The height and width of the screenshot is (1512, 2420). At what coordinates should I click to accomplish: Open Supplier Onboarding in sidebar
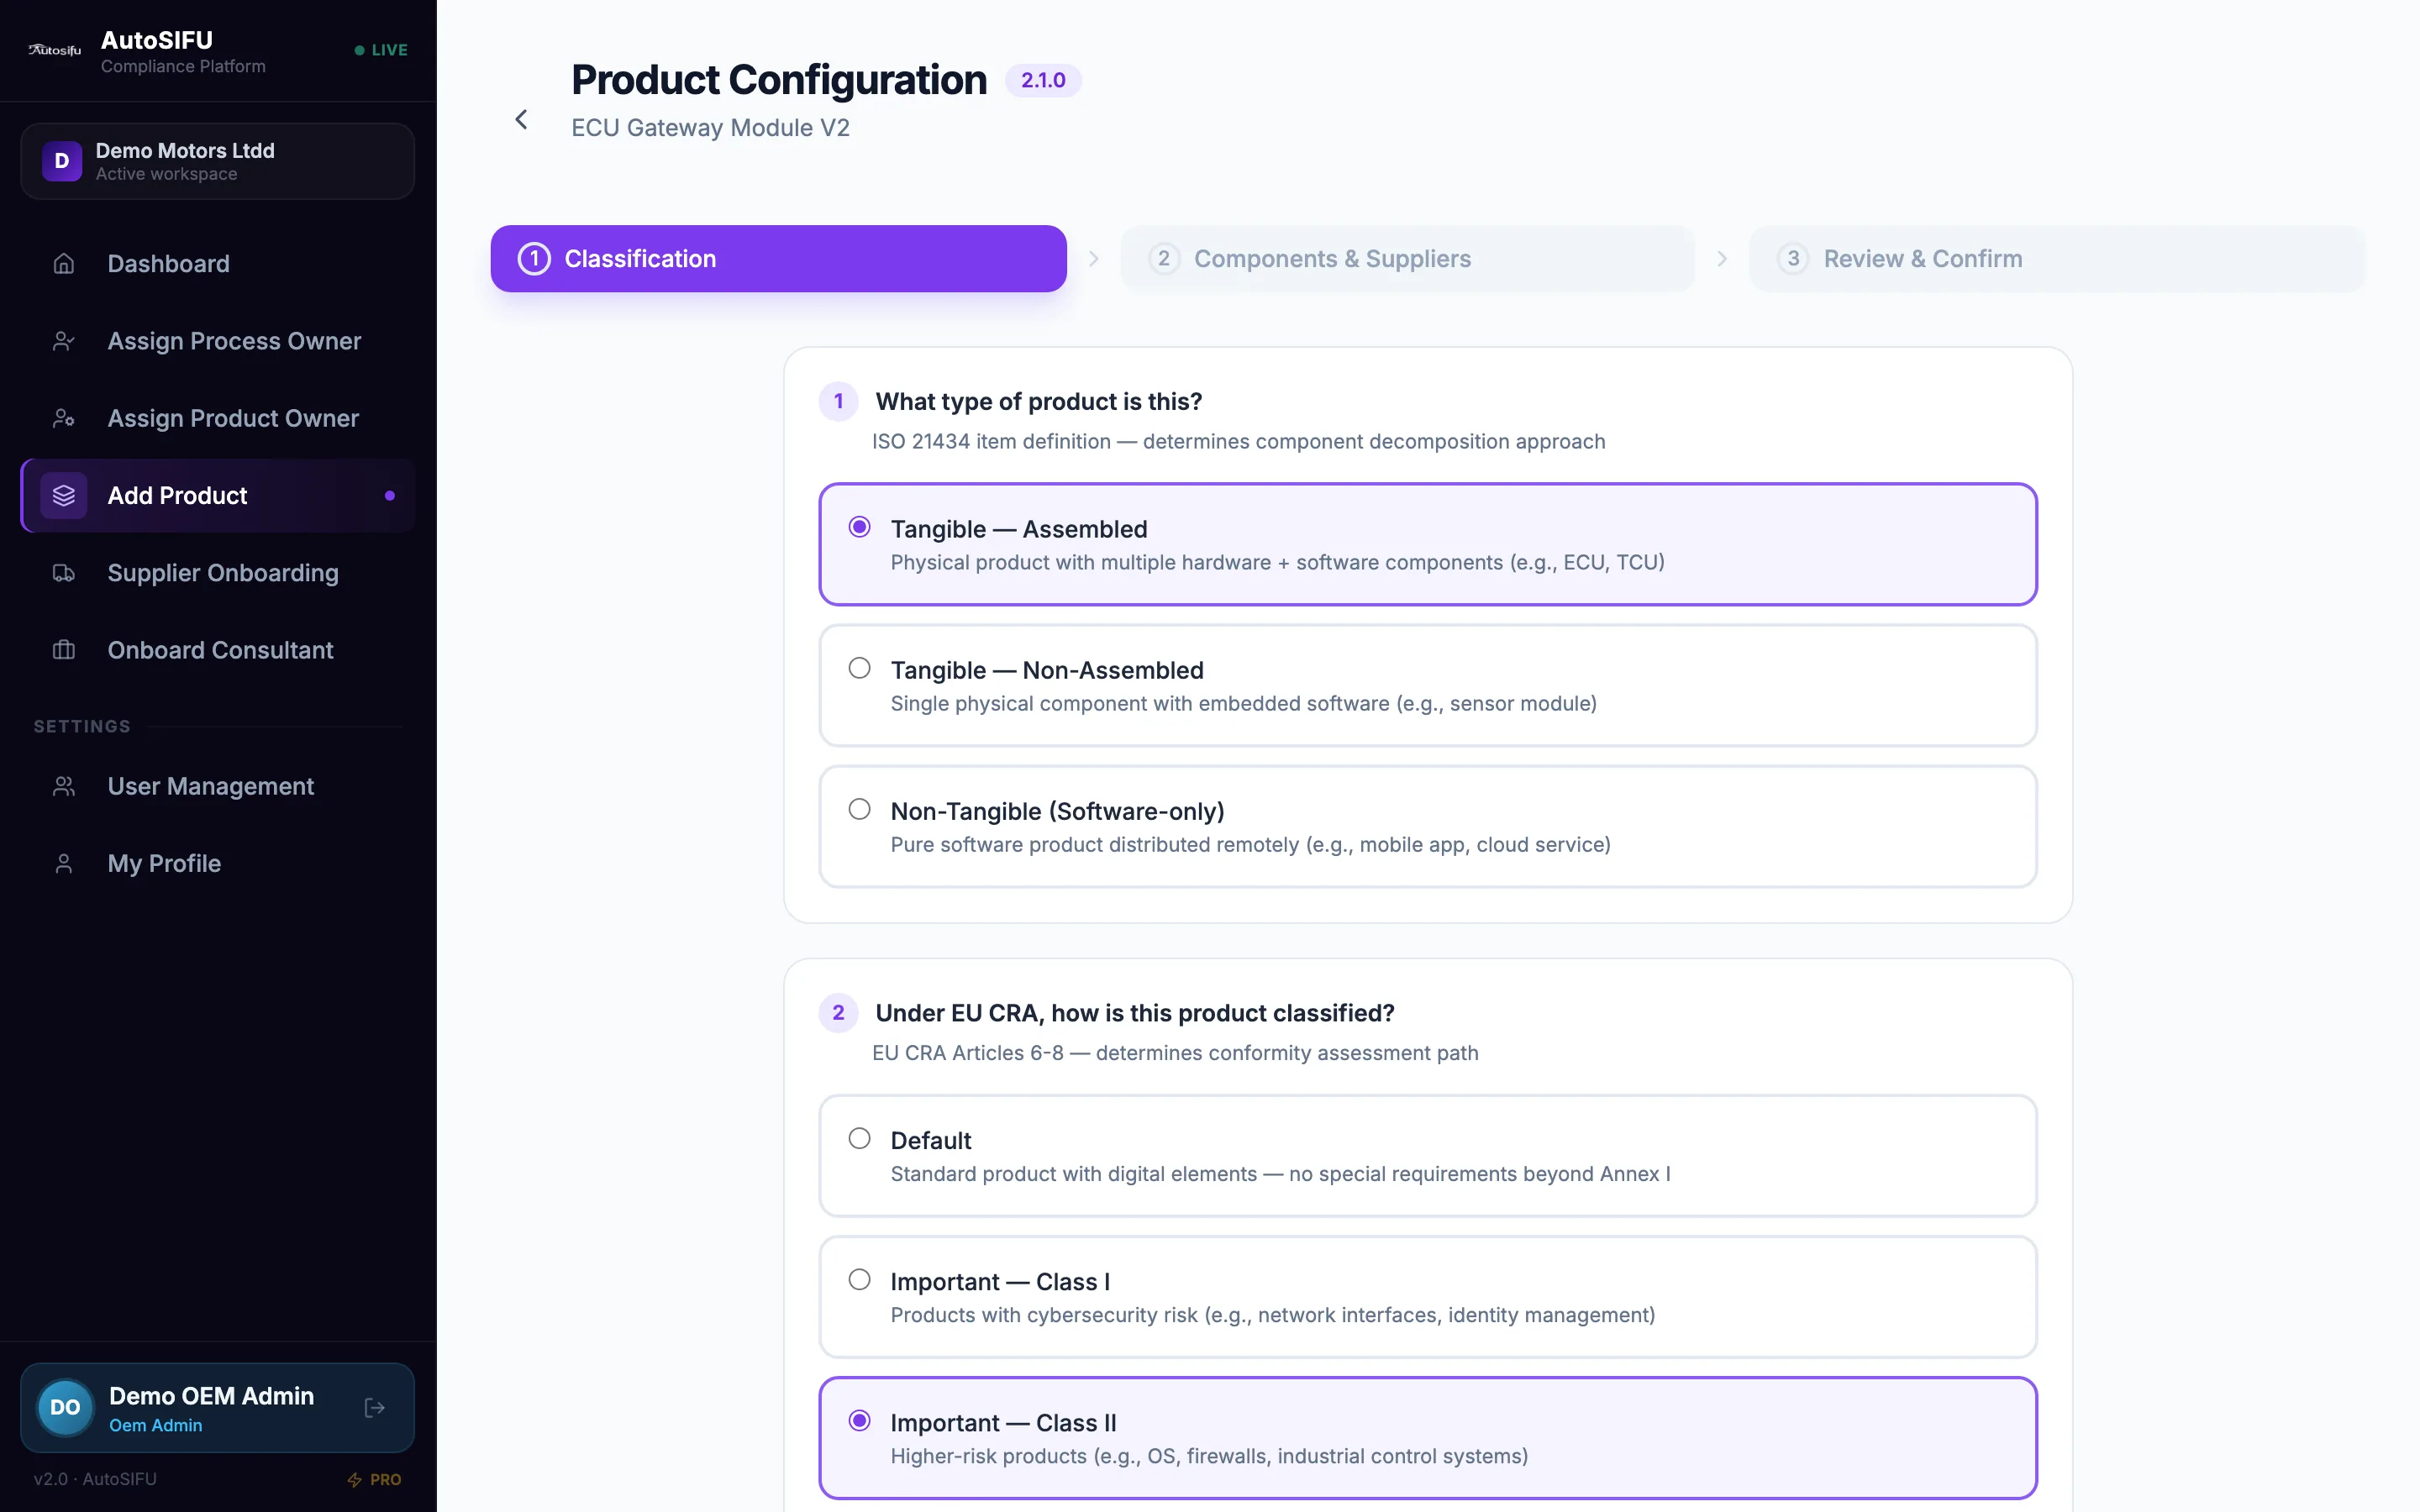coord(217,573)
